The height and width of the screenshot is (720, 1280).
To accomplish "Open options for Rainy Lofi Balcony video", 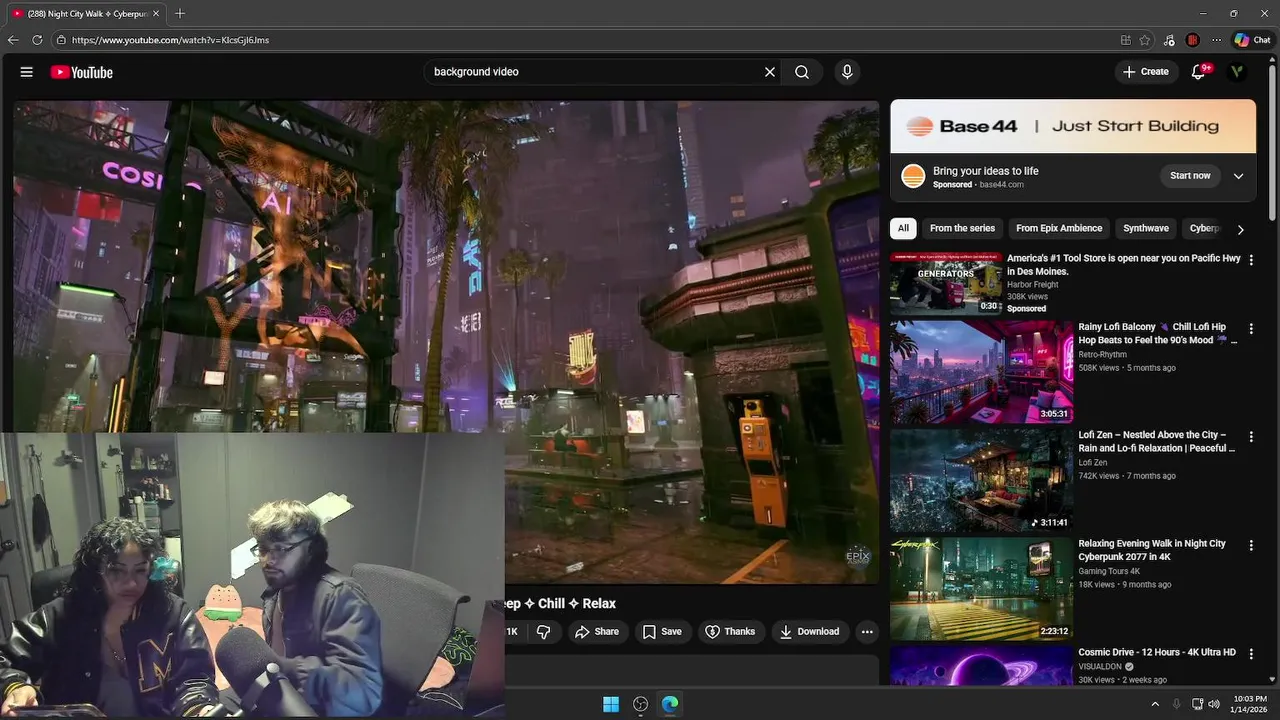I will pos(1250,329).
